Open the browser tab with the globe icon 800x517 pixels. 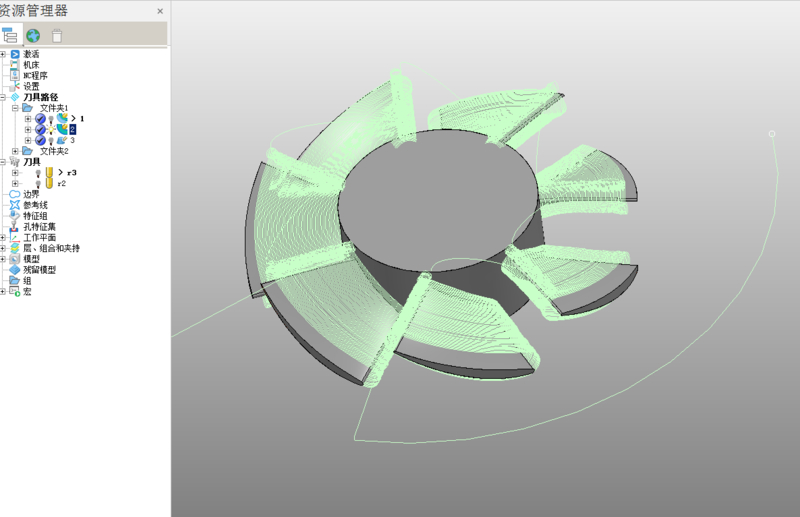[33, 36]
